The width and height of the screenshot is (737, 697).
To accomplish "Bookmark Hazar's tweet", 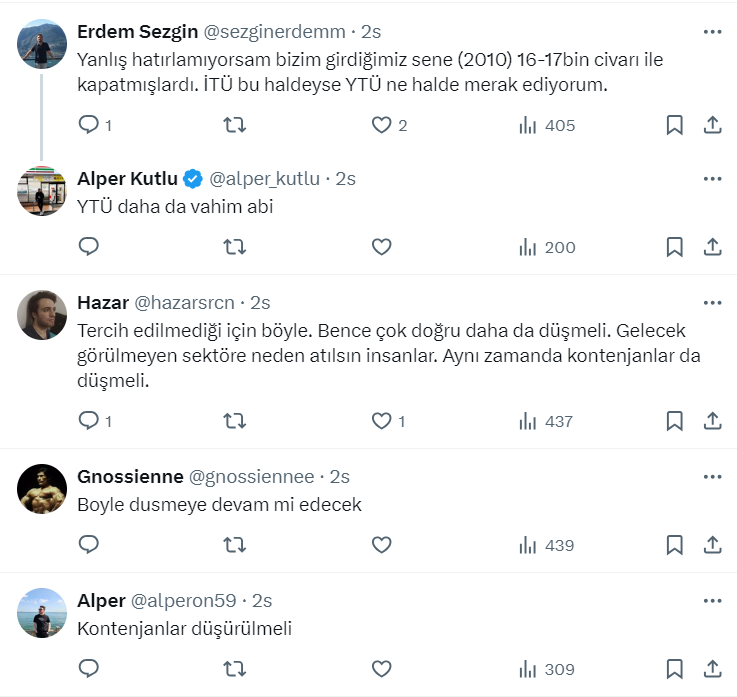I will click(675, 421).
